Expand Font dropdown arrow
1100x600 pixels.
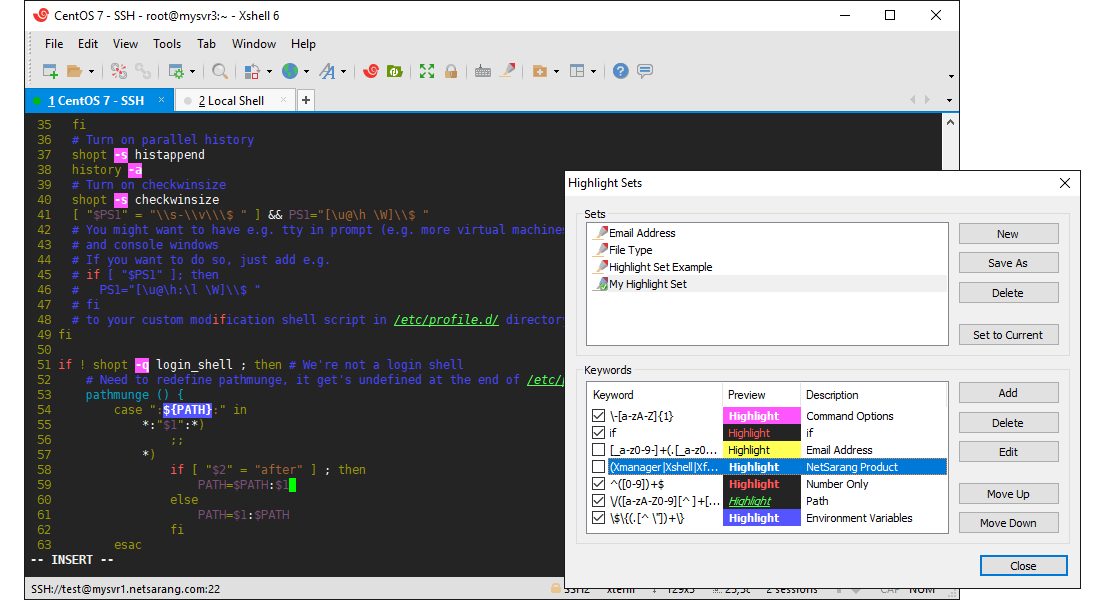tap(344, 72)
